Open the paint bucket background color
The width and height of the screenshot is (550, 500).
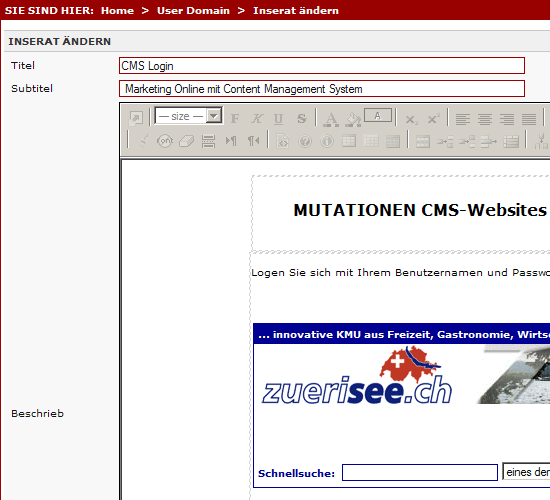pyautogui.click(x=353, y=119)
